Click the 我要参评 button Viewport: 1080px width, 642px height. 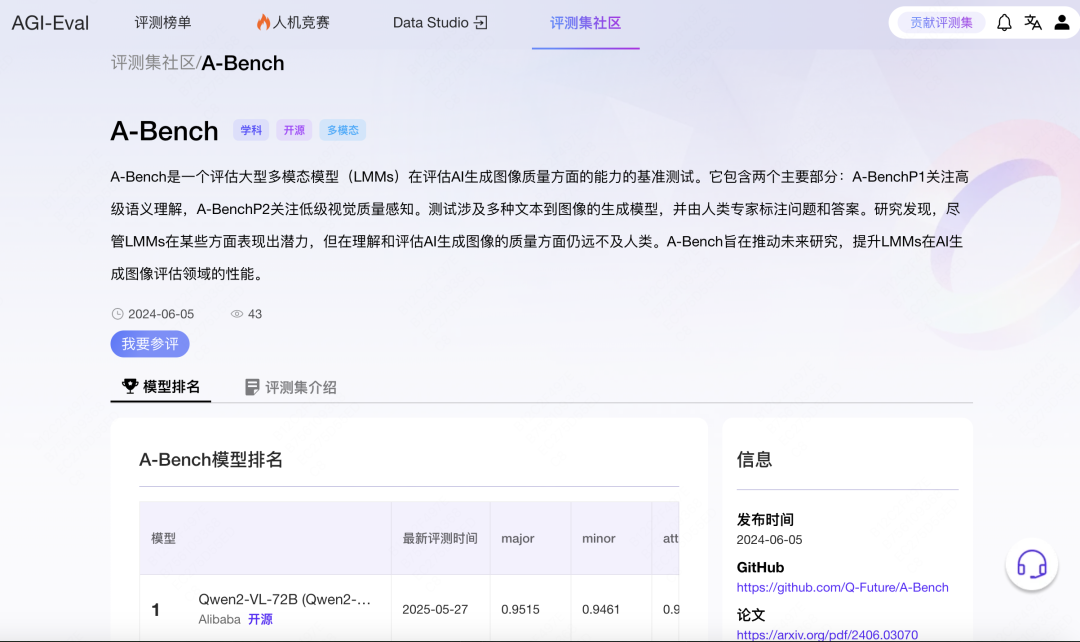tap(149, 344)
